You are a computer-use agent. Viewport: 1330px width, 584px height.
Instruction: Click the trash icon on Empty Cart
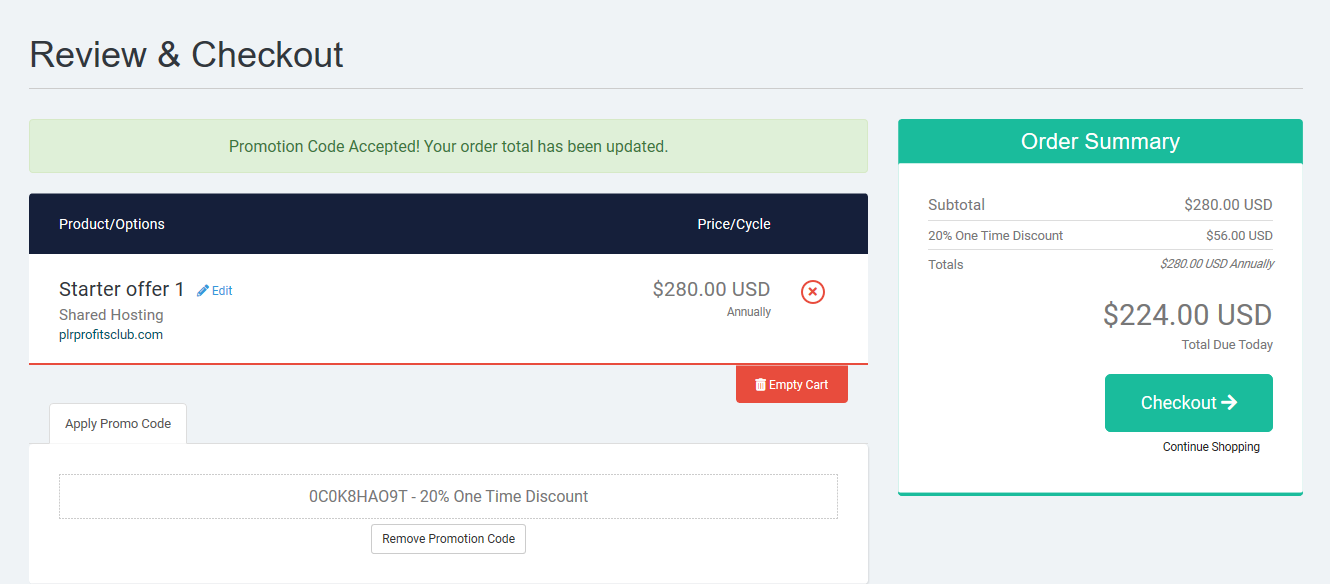click(760, 385)
